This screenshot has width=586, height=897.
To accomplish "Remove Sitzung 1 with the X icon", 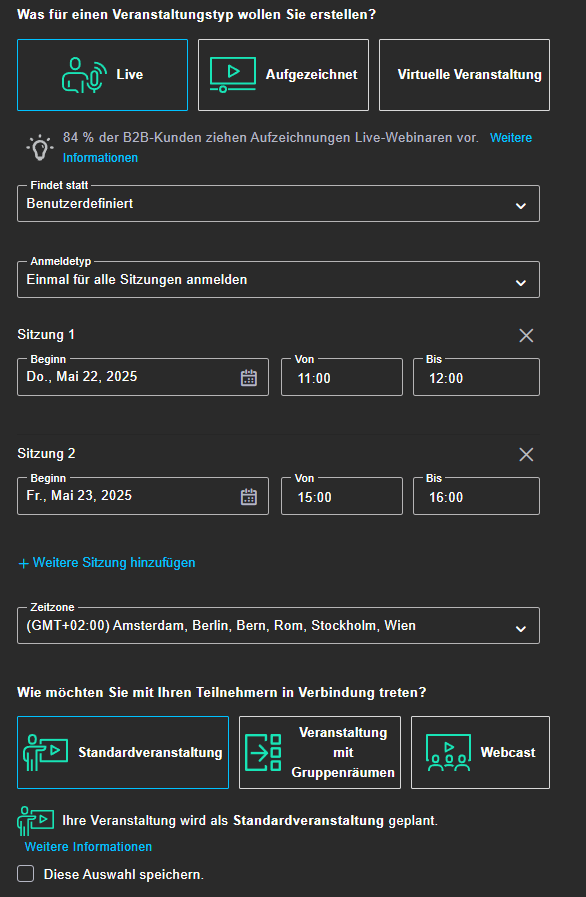I will [526, 335].
